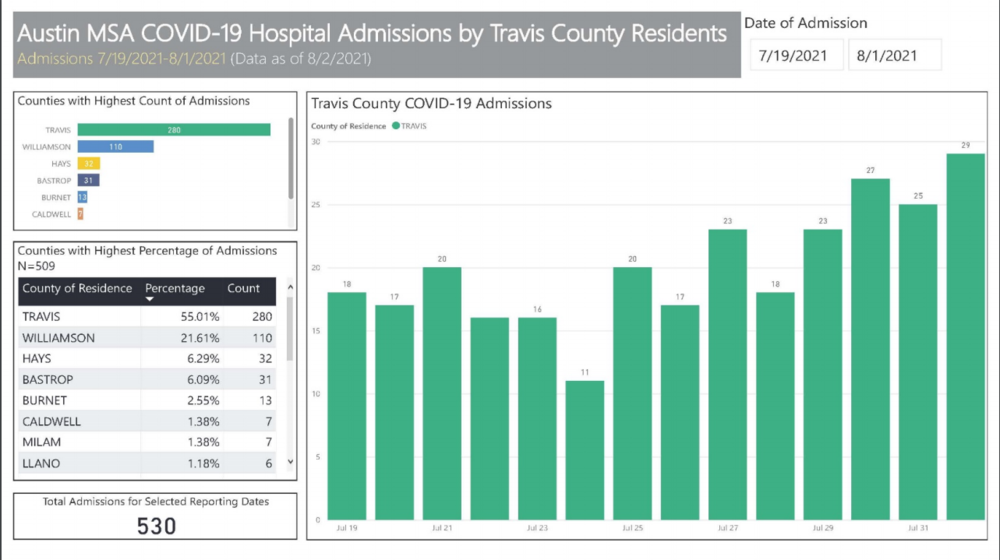
Task: Edit the end date 8/1/2021 field
Action: coord(892,56)
